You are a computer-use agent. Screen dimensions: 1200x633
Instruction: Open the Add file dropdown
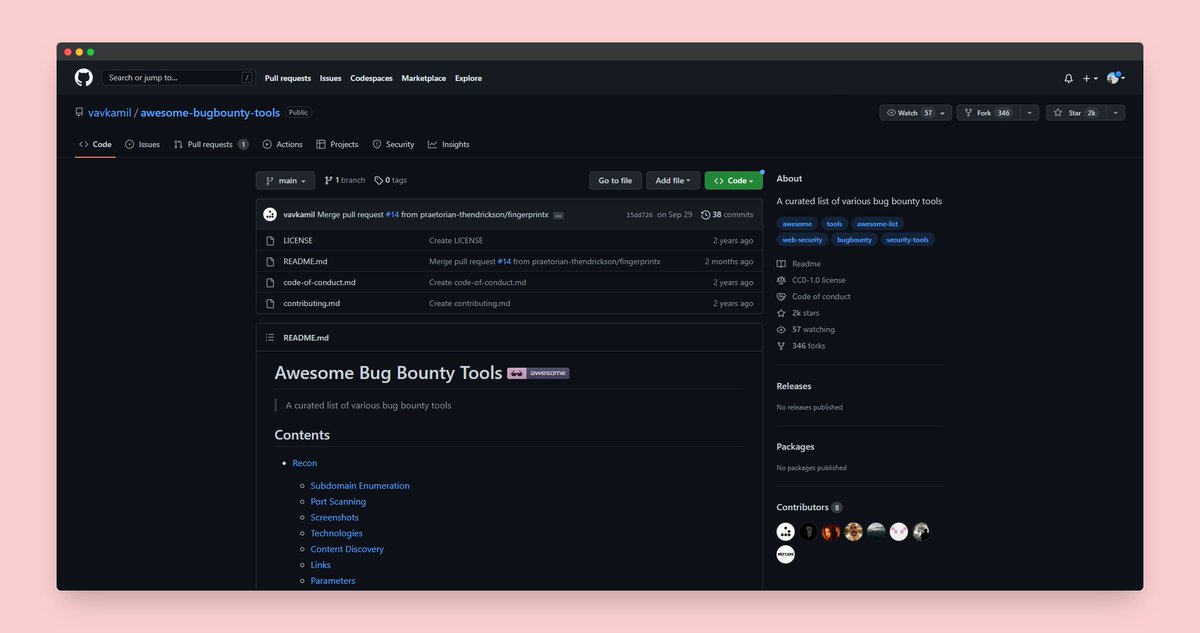[673, 180]
